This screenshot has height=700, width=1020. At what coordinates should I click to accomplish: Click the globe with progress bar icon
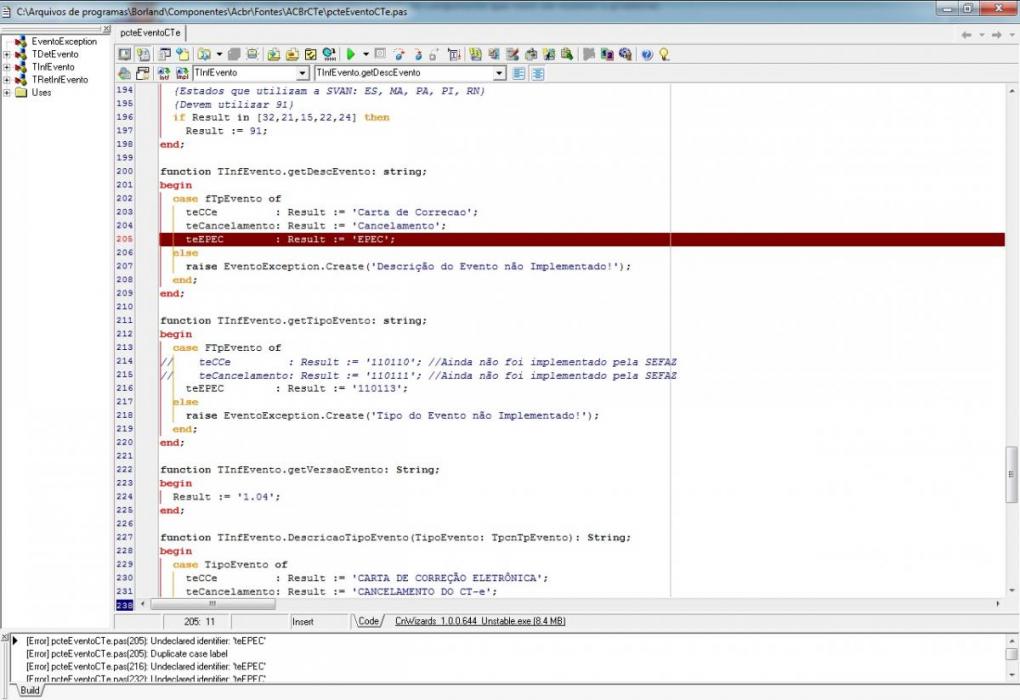[329, 55]
